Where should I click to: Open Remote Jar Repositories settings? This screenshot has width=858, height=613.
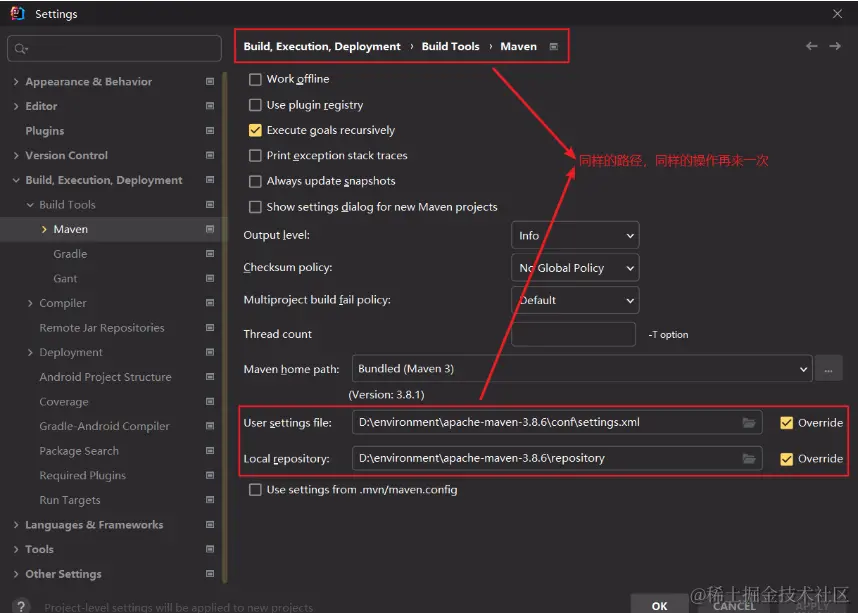click(102, 328)
